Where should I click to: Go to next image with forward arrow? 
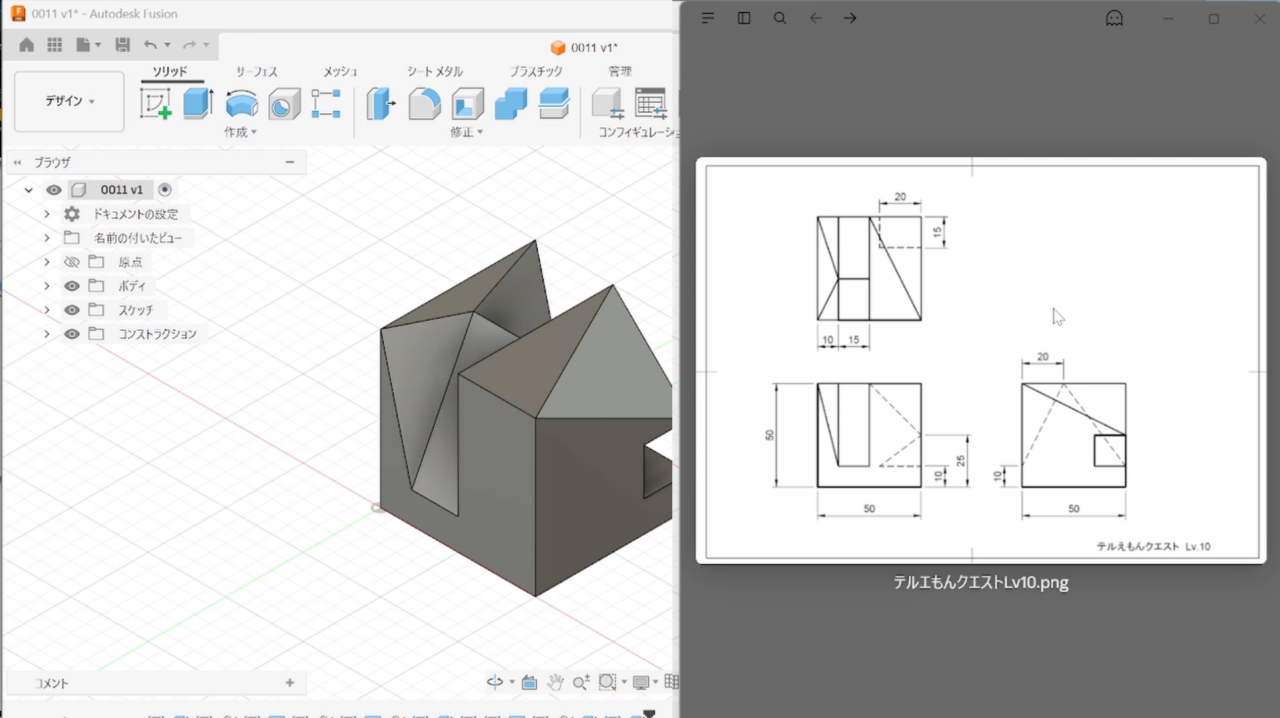coord(850,18)
